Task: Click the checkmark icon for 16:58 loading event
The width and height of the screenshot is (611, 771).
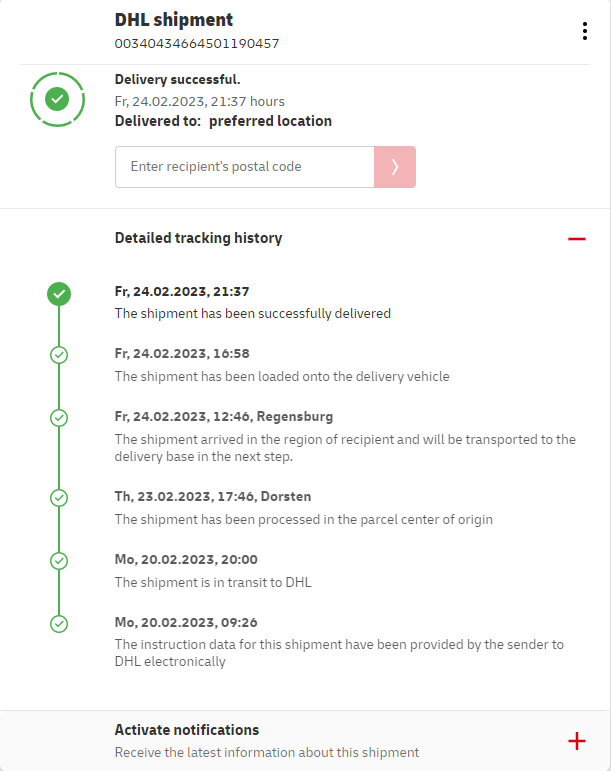Action: click(x=59, y=355)
